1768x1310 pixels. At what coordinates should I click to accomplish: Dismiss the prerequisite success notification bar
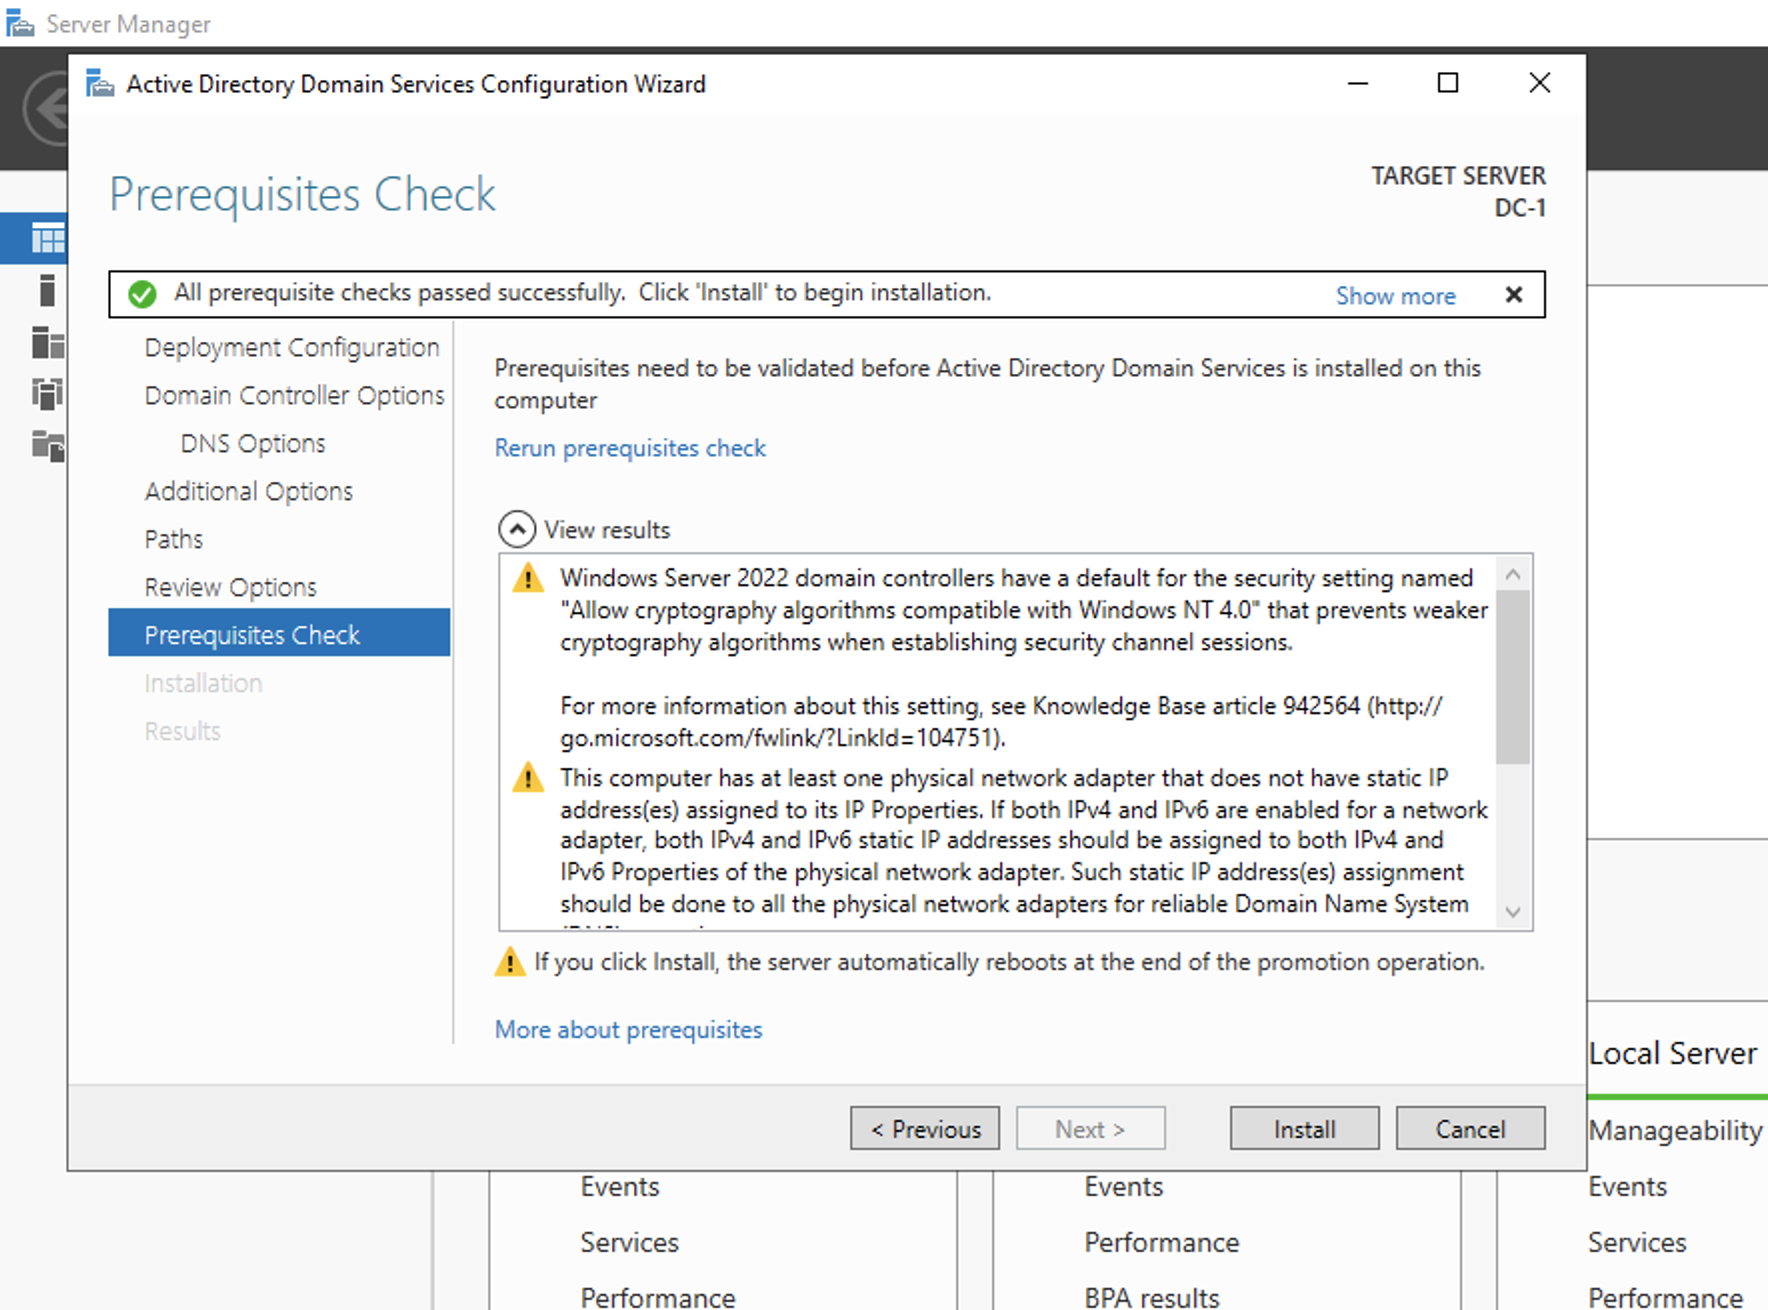tap(1514, 295)
